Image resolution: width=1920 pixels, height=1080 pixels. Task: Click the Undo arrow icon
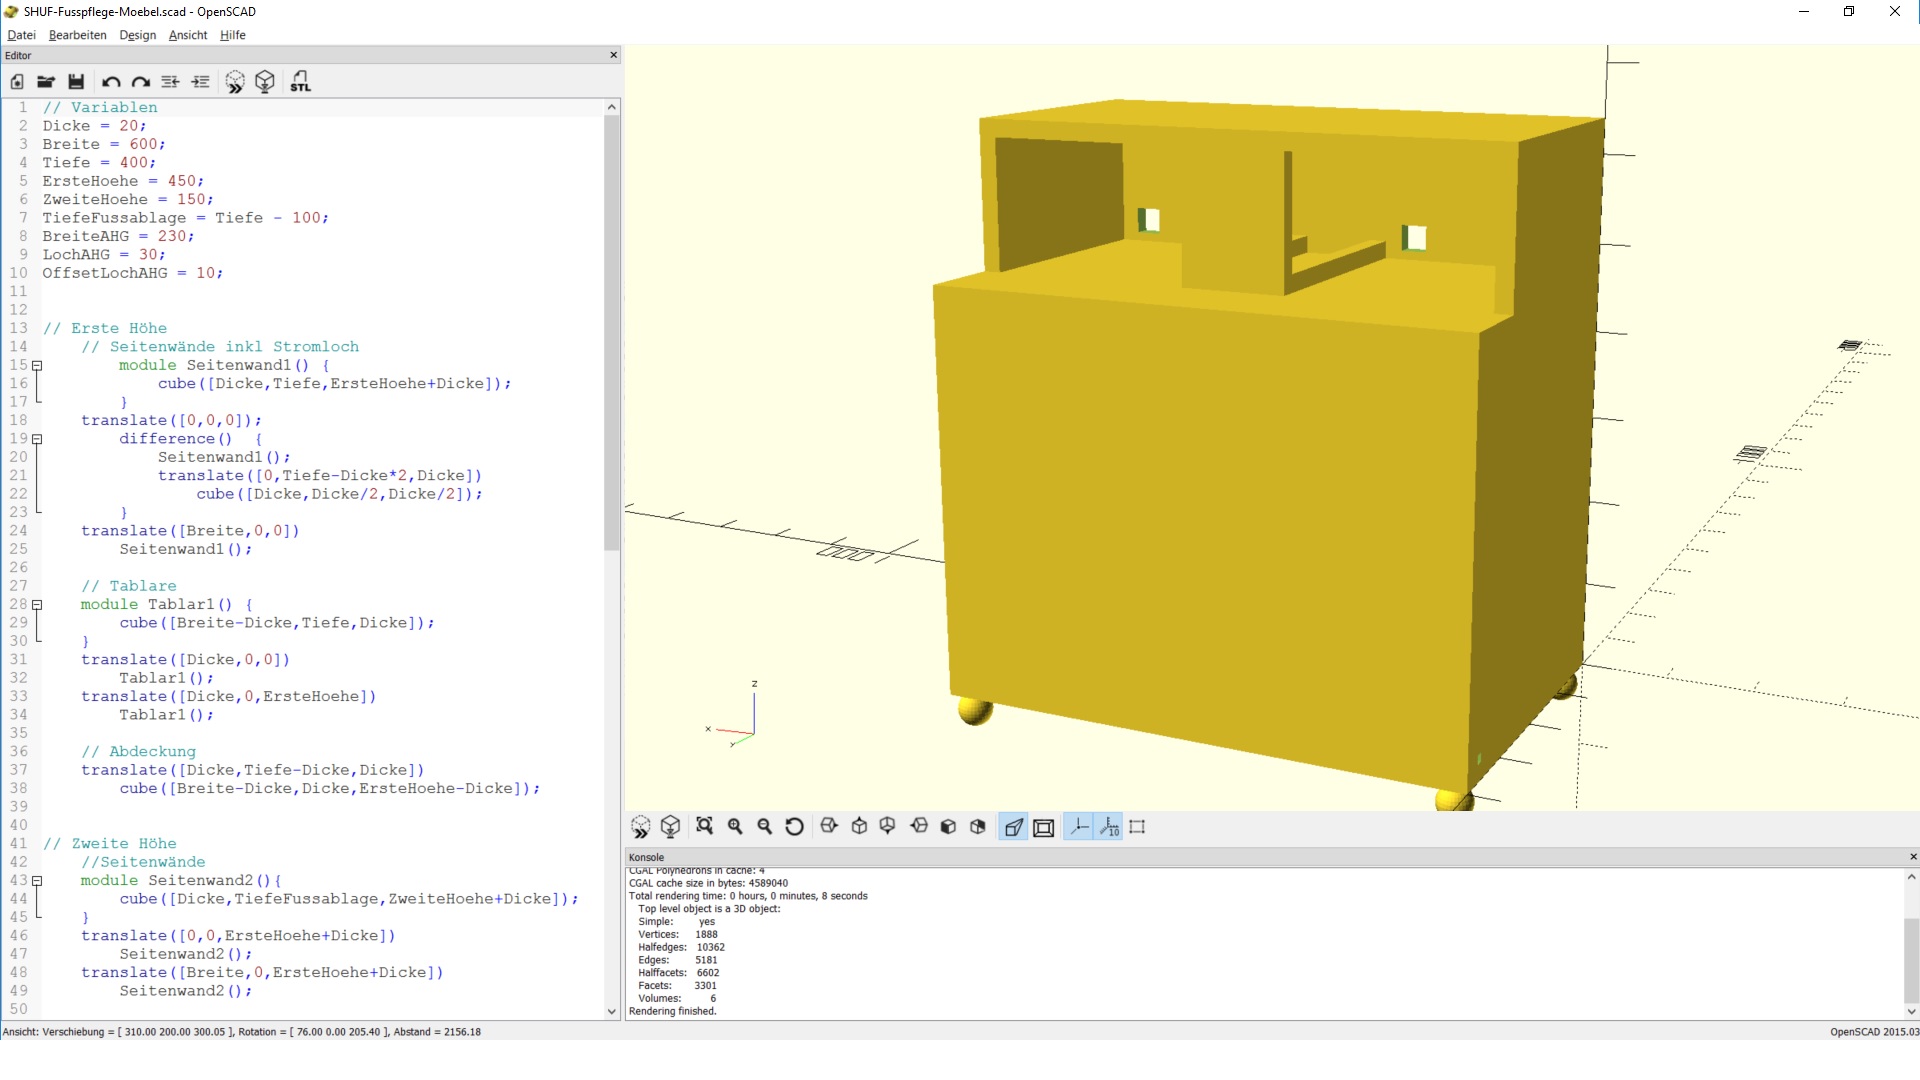(111, 82)
